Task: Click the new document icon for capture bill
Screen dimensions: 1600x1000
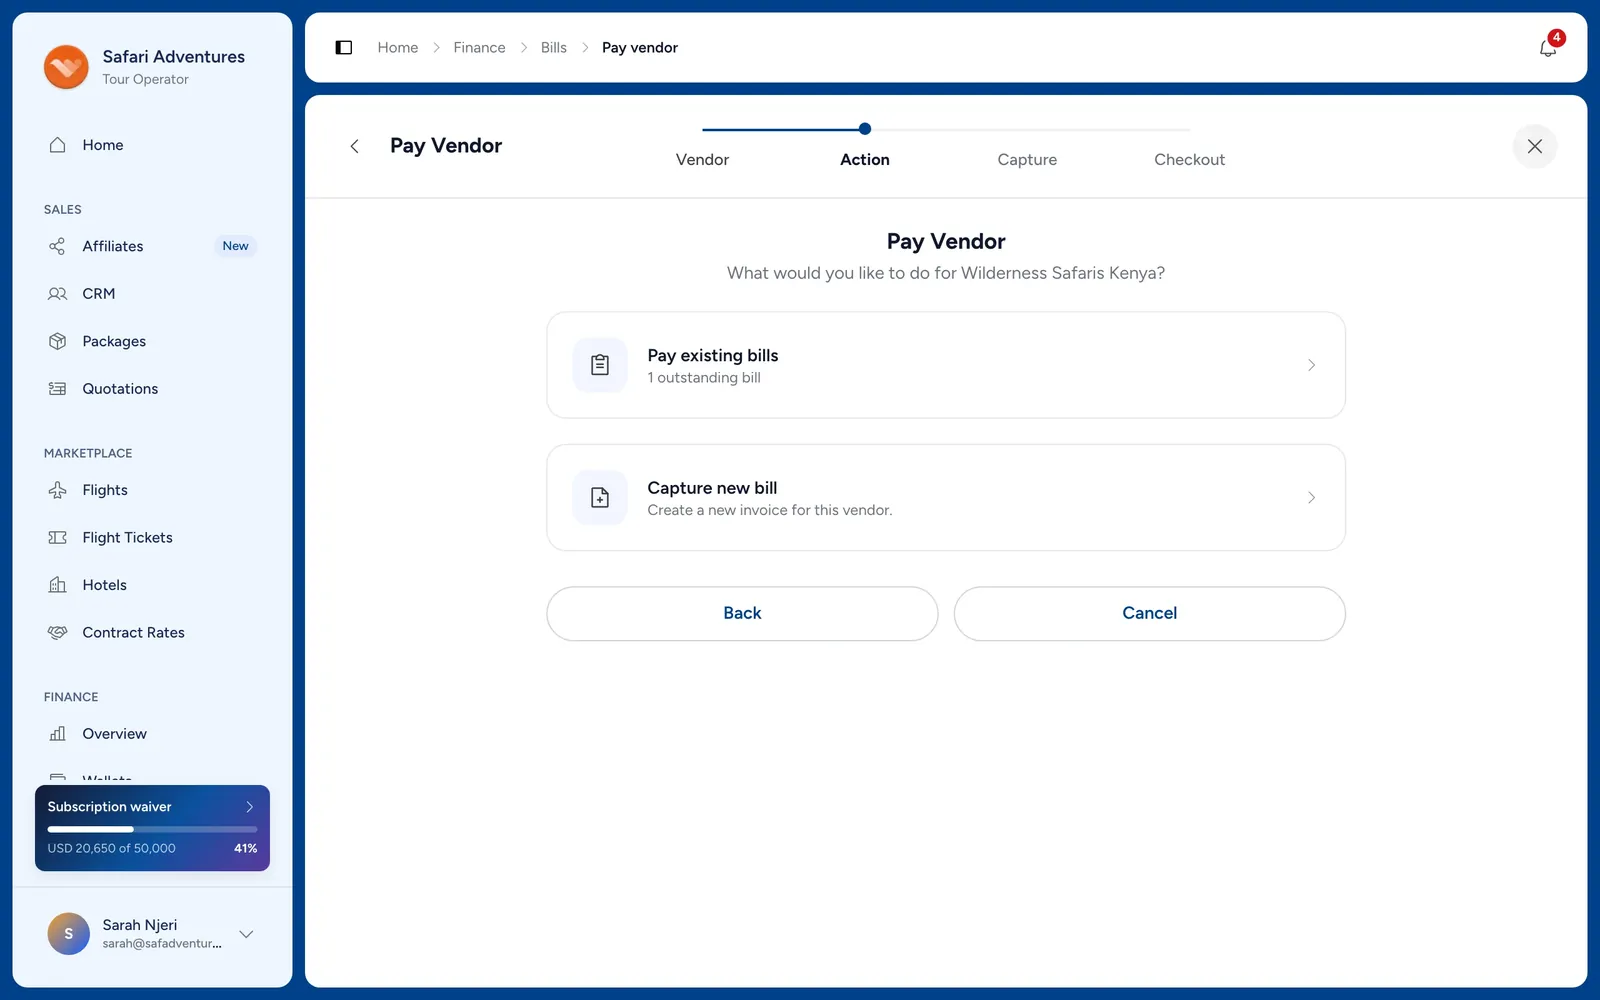Action: (x=600, y=497)
